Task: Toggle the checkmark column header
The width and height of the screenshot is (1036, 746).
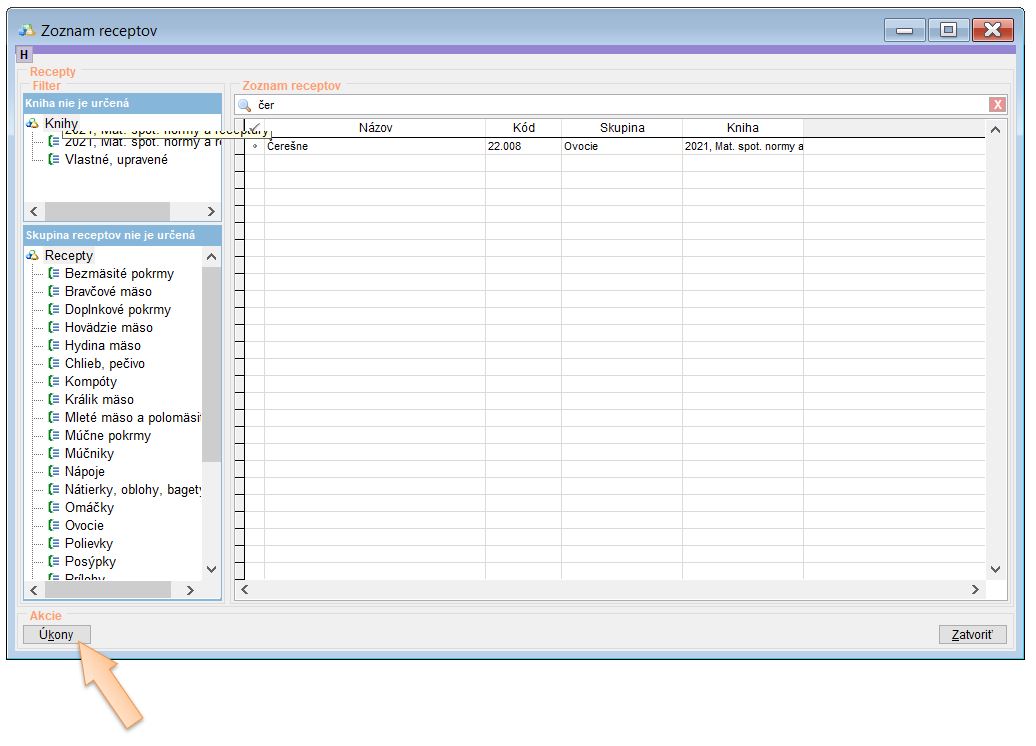Action: click(254, 128)
